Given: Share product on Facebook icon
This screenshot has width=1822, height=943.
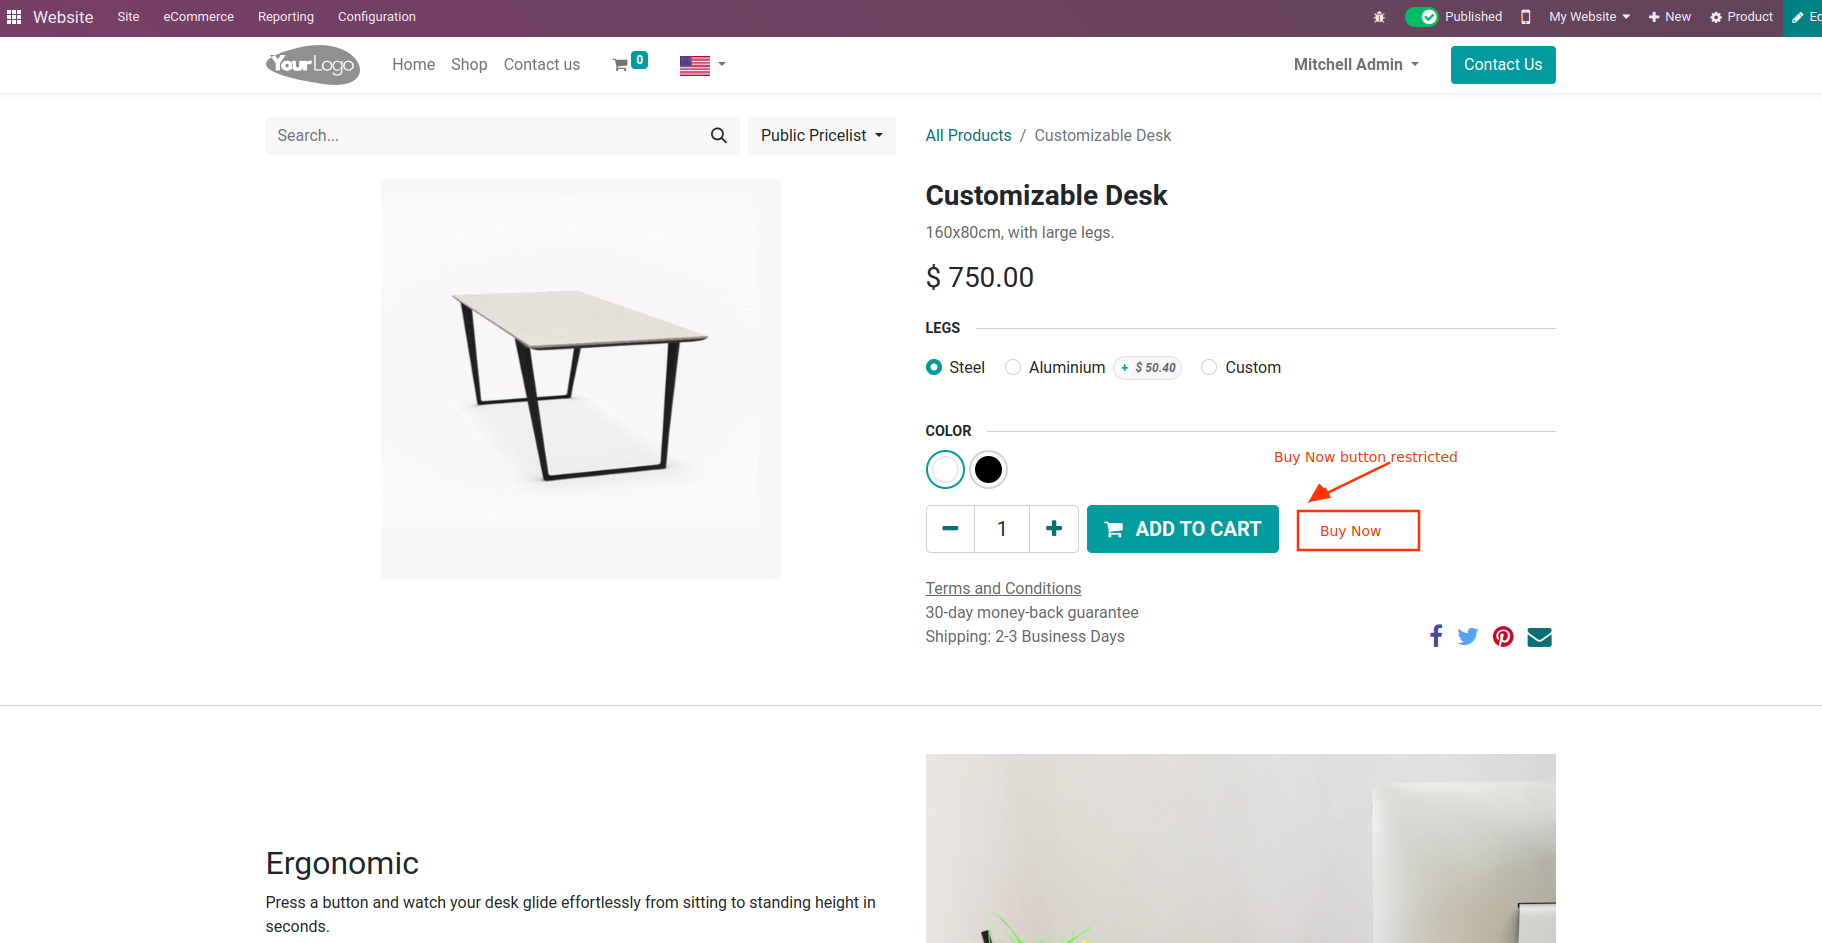Looking at the screenshot, I should pos(1436,636).
